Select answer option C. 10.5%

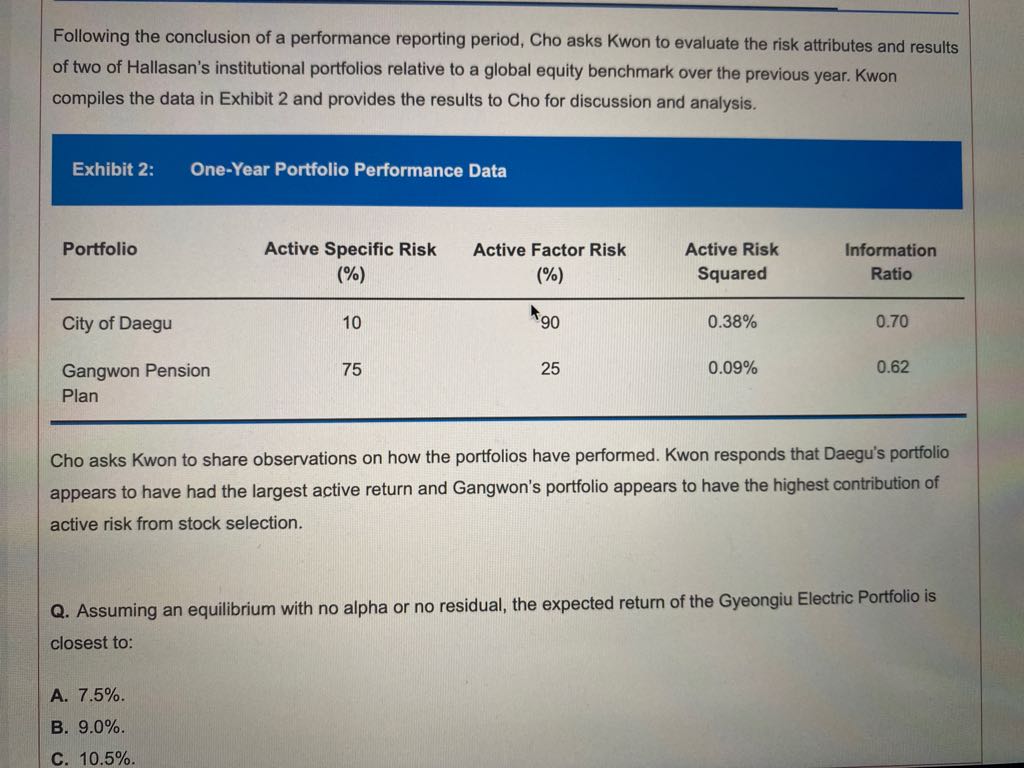[93, 758]
